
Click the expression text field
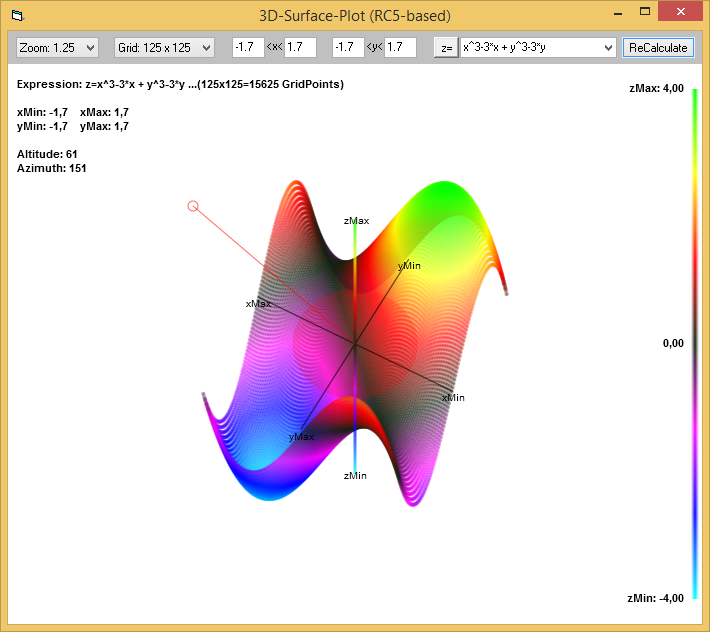pos(528,47)
